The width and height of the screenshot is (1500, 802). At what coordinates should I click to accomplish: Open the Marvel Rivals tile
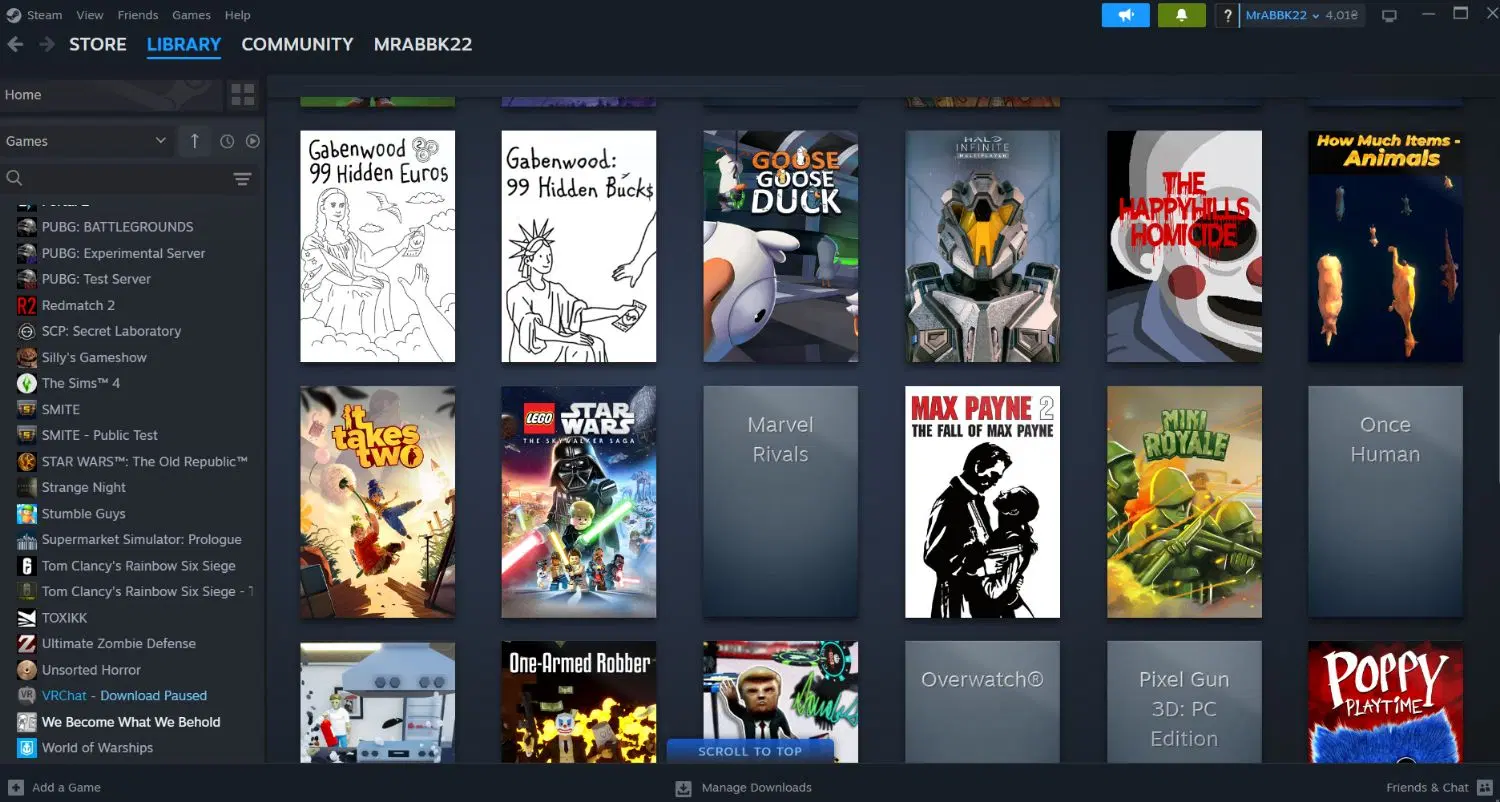click(x=780, y=502)
